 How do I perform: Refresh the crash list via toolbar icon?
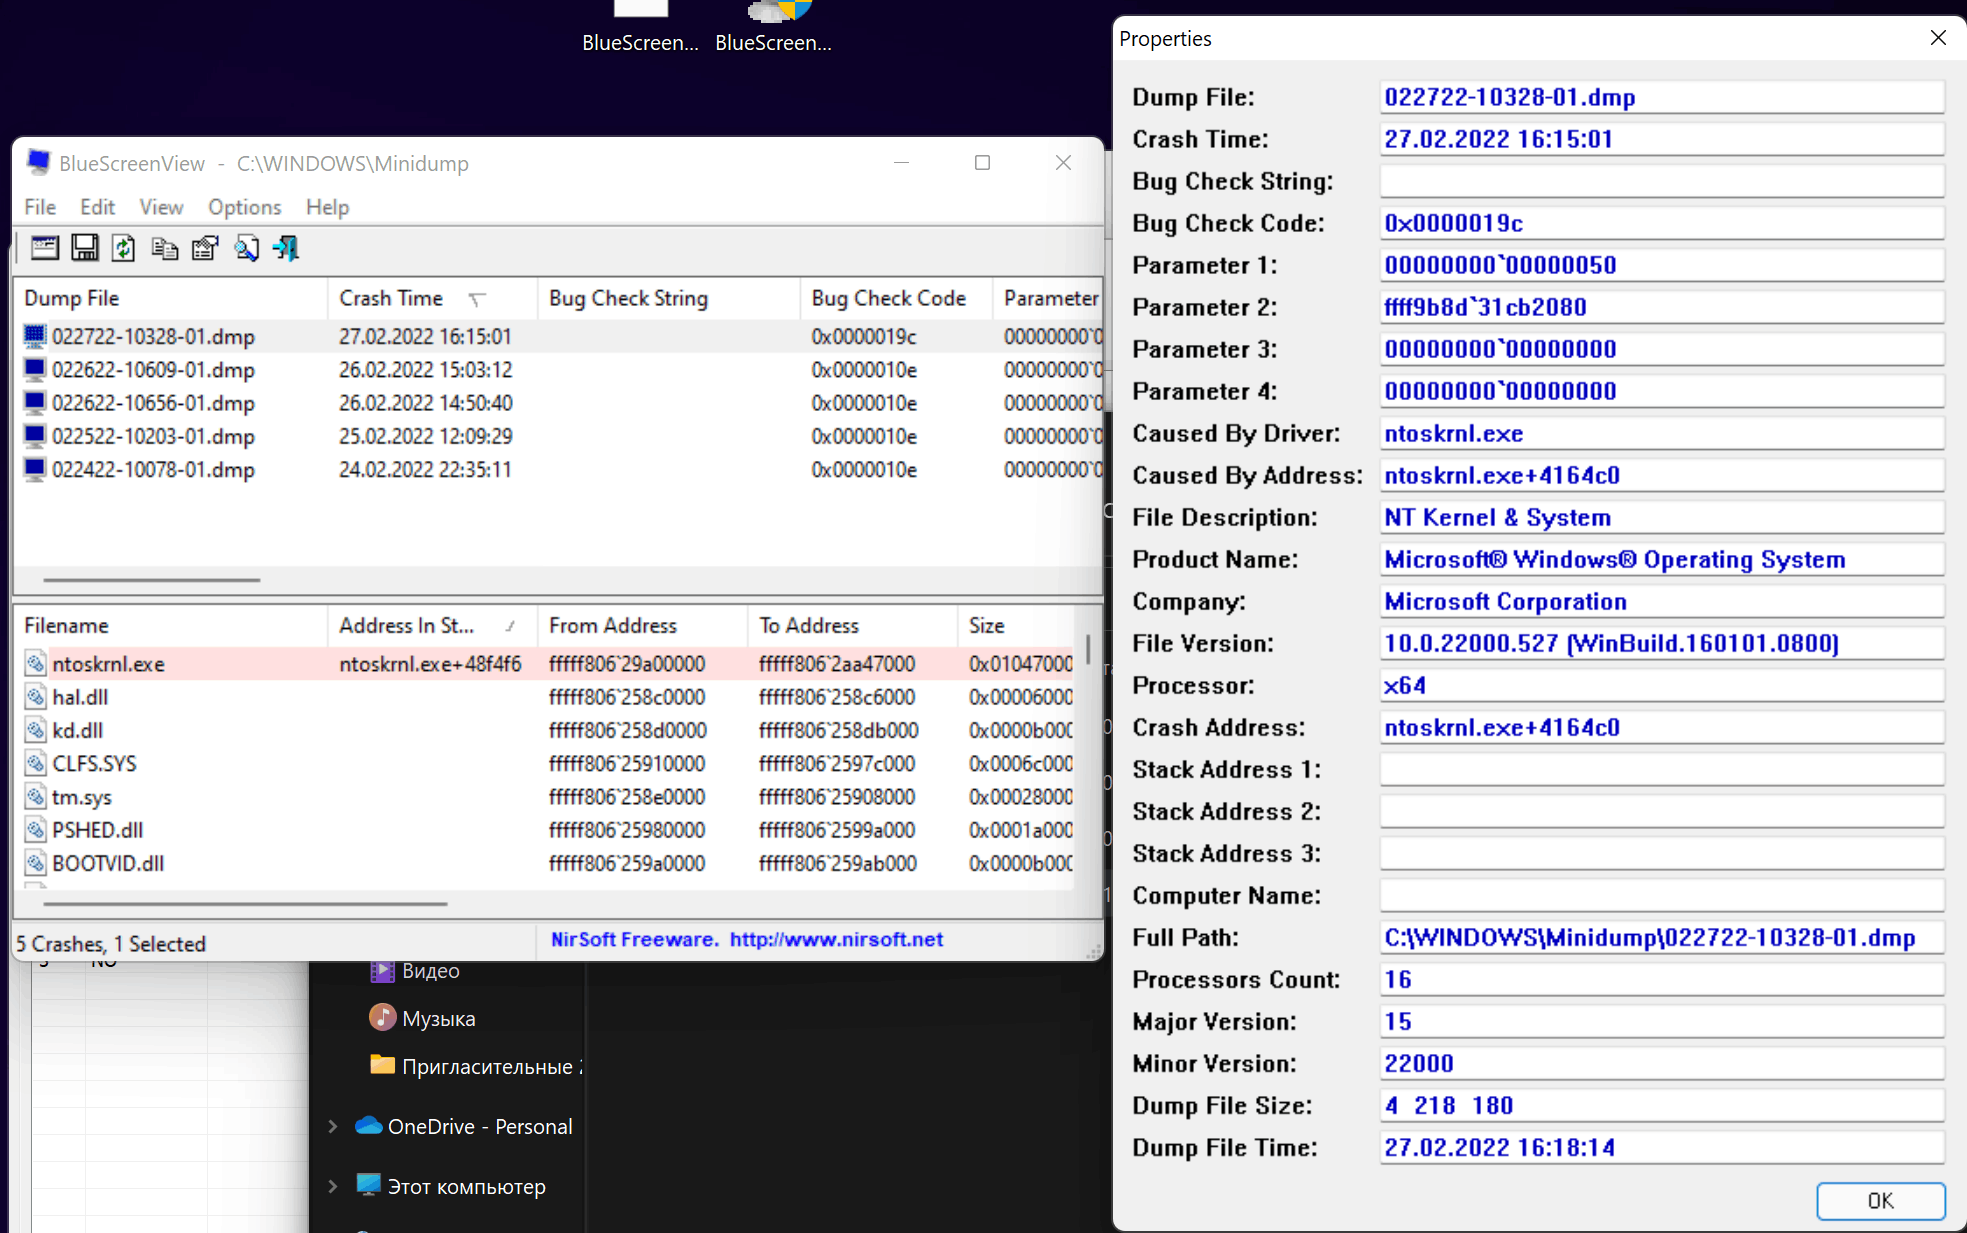pos(123,248)
